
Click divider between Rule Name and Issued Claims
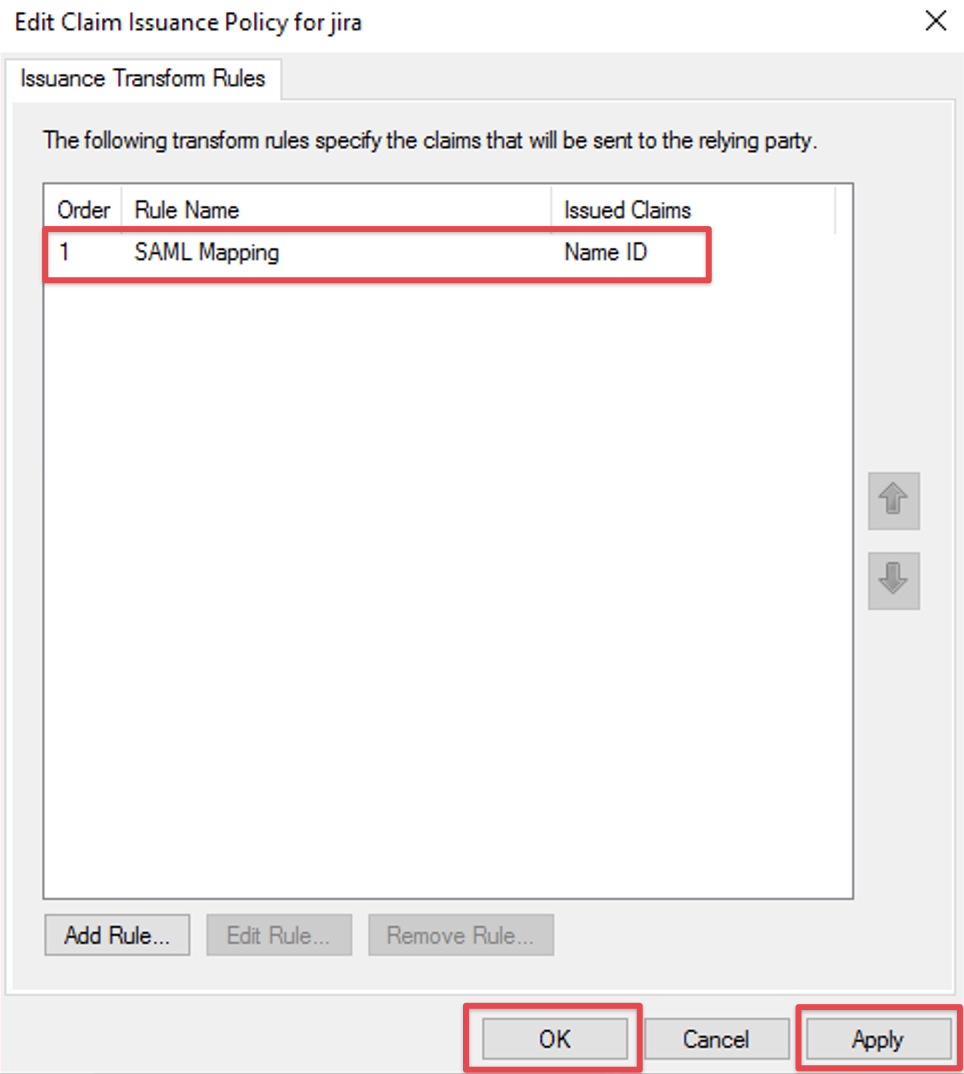tap(551, 210)
